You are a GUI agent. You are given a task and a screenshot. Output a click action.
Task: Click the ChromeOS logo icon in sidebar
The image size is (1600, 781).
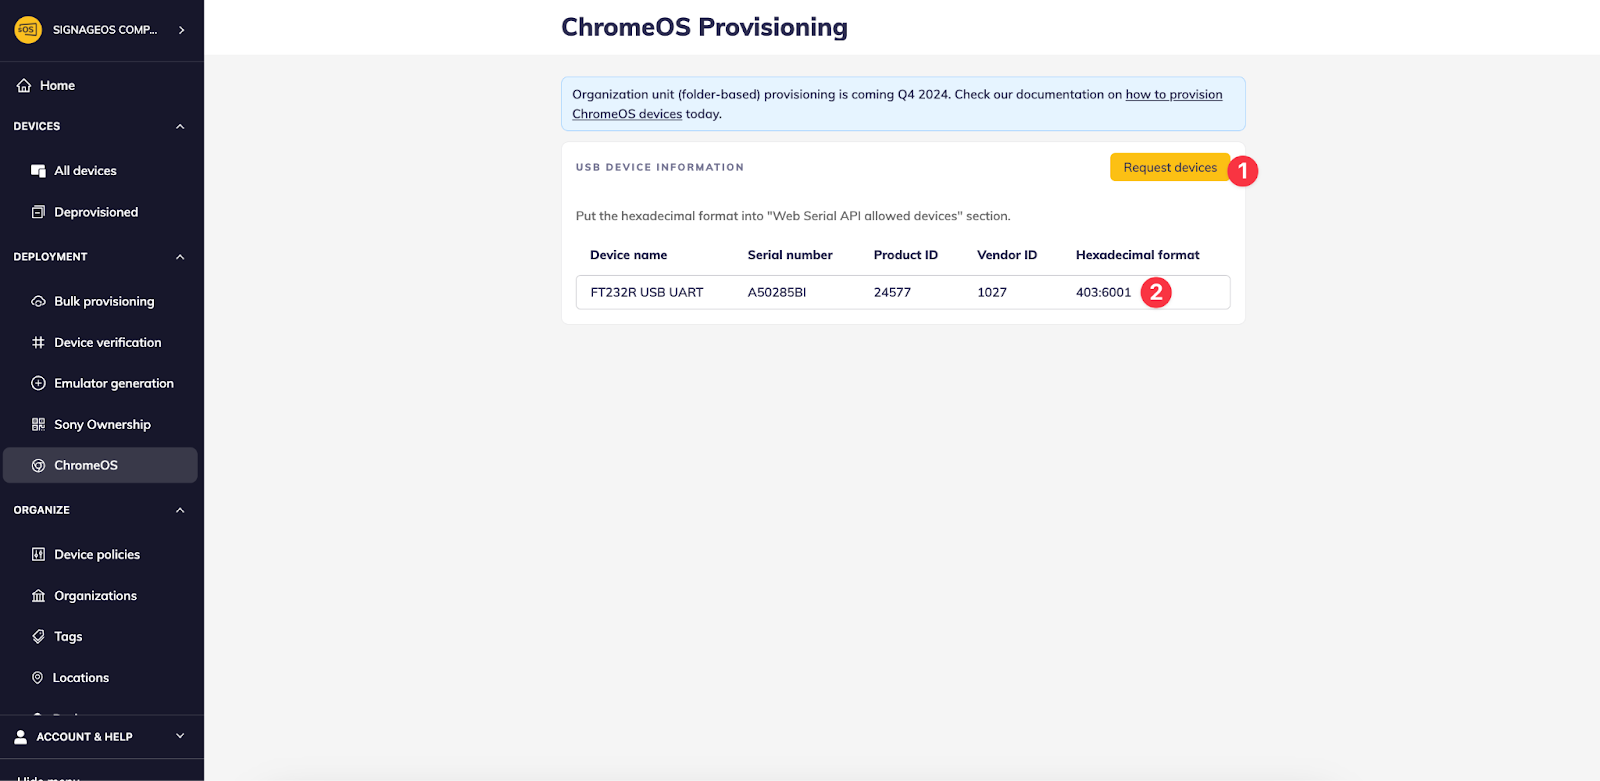[x=38, y=465]
